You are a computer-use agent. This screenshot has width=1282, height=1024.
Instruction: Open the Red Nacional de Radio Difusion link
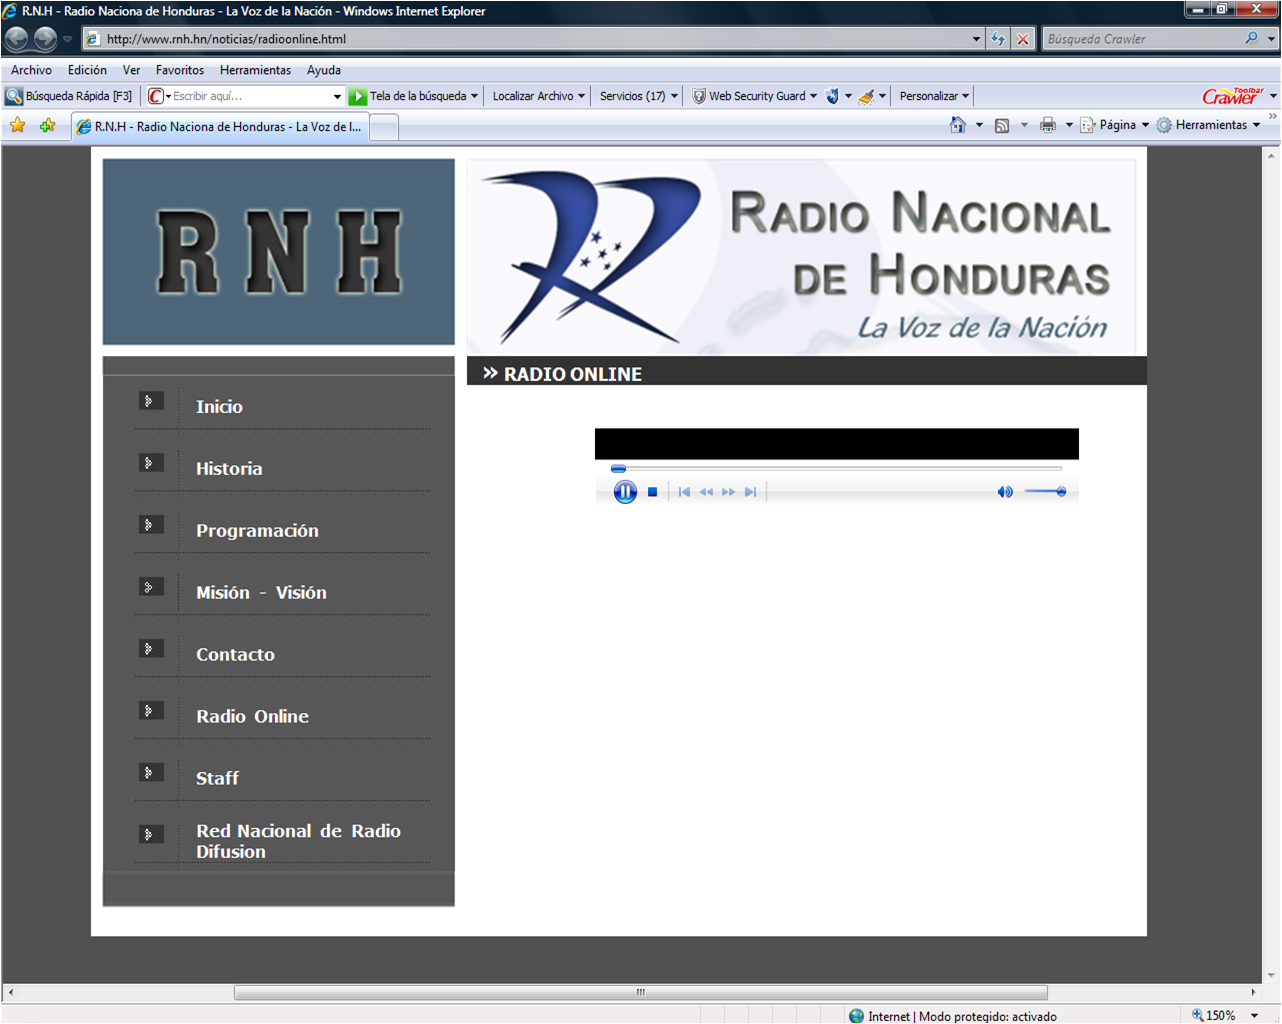coord(298,841)
